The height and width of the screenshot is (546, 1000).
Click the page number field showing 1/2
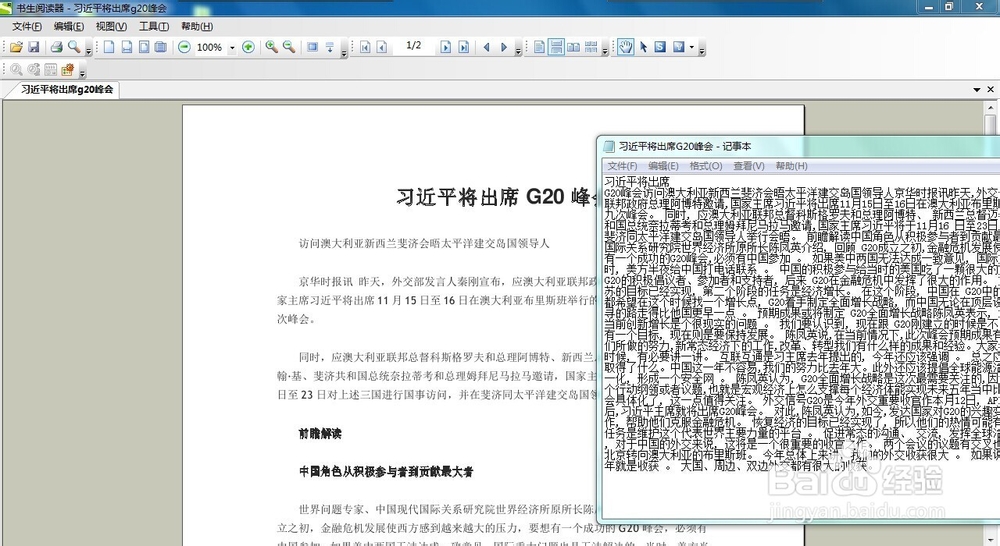(x=413, y=46)
